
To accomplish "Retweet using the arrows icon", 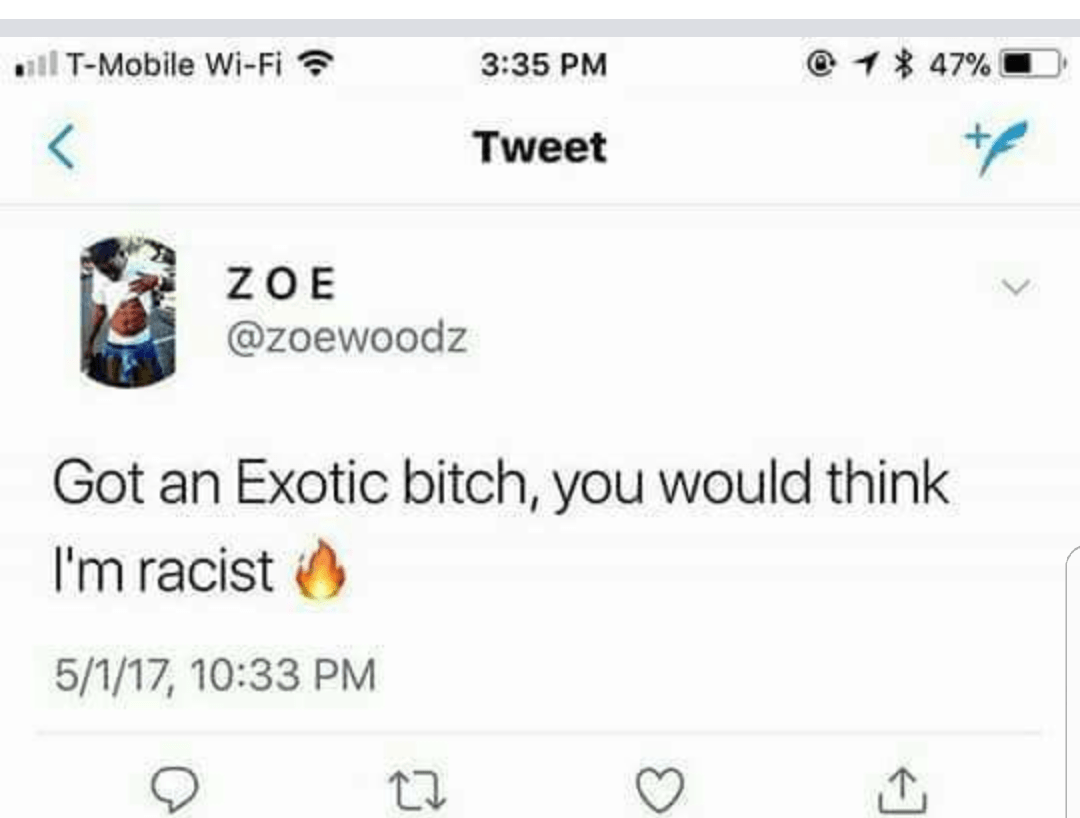I will click(417, 790).
